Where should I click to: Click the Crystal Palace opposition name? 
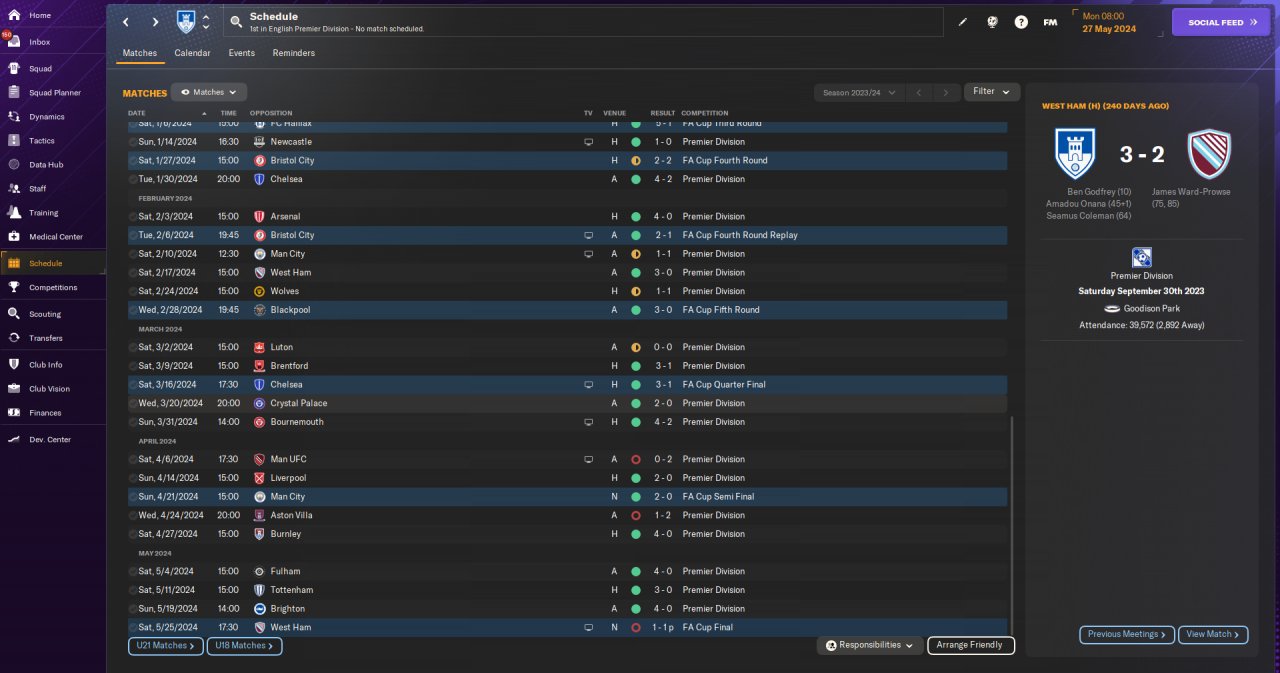click(x=298, y=403)
